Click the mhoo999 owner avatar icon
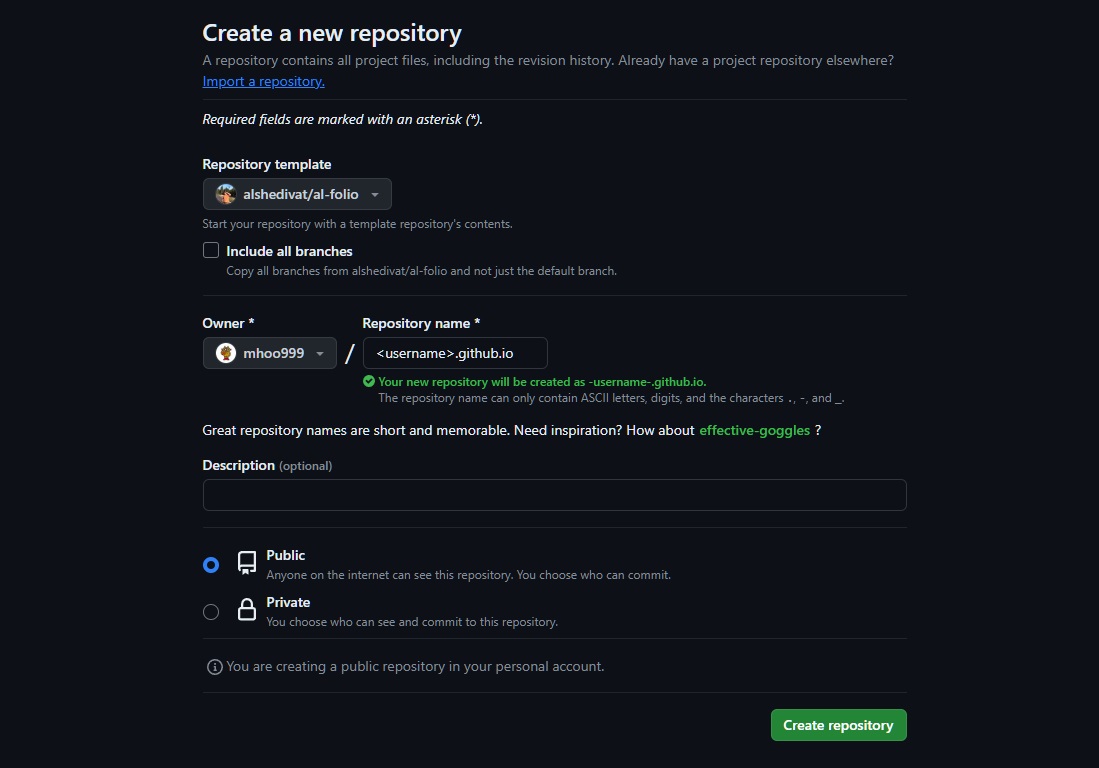 [226, 353]
